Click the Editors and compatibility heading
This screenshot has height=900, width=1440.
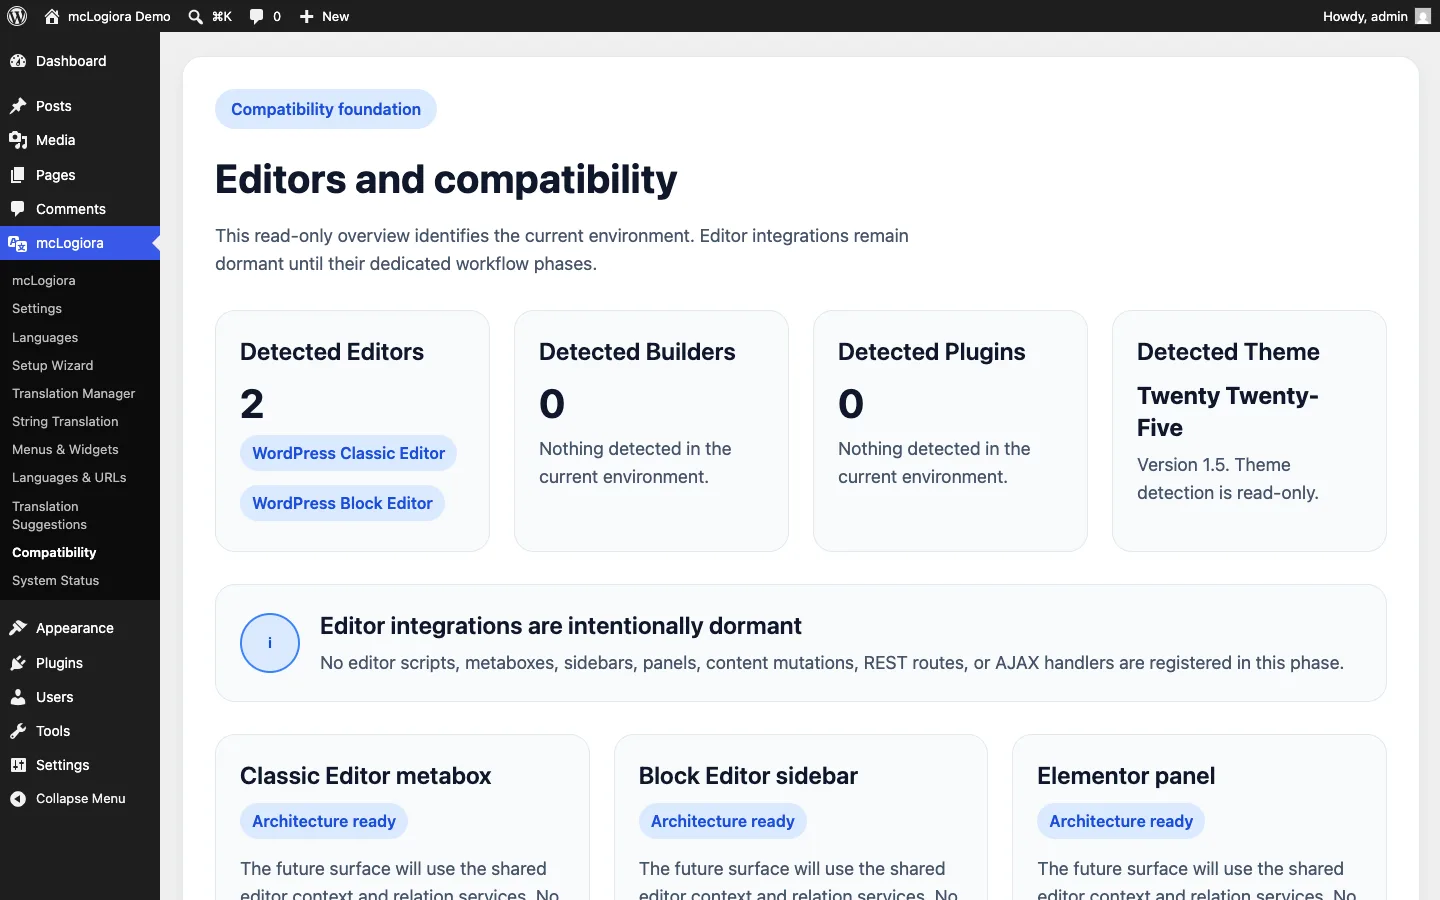(446, 180)
